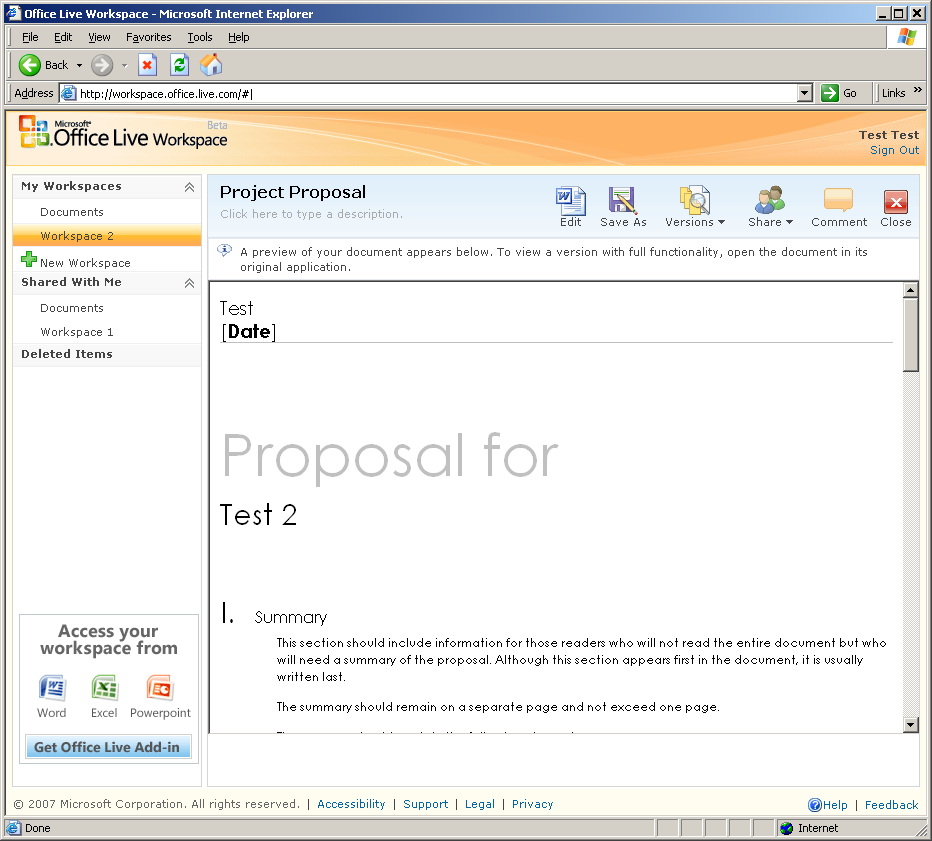Click the blue Help question mark icon
This screenshot has width=932, height=841.
click(815, 805)
